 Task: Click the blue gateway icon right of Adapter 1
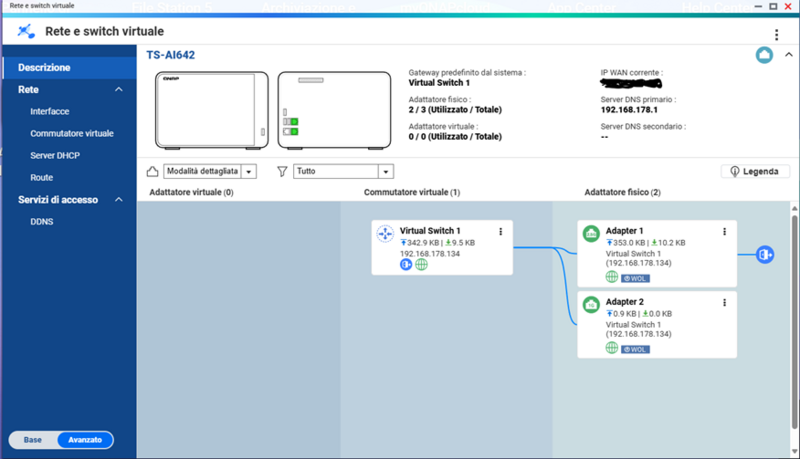(x=766, y=255)
